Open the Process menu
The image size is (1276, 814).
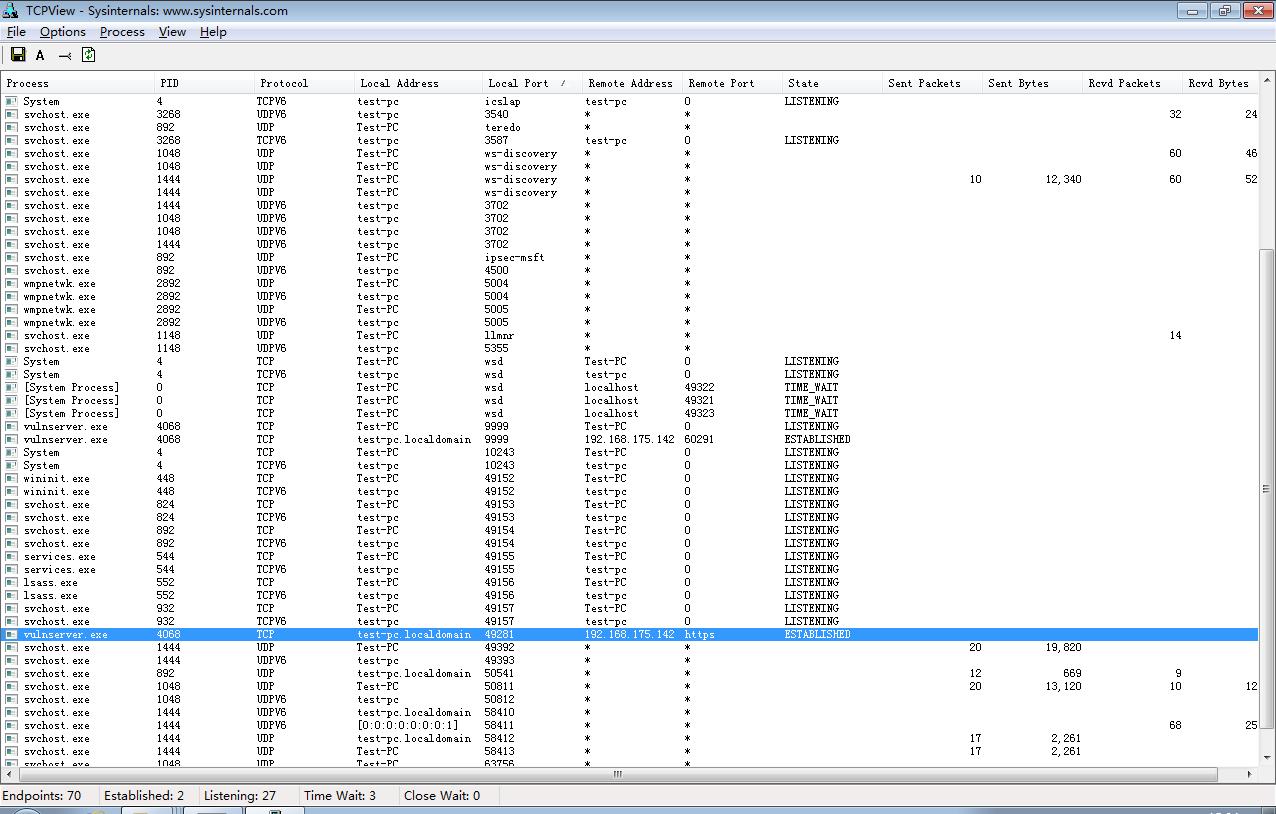point(122,32)
